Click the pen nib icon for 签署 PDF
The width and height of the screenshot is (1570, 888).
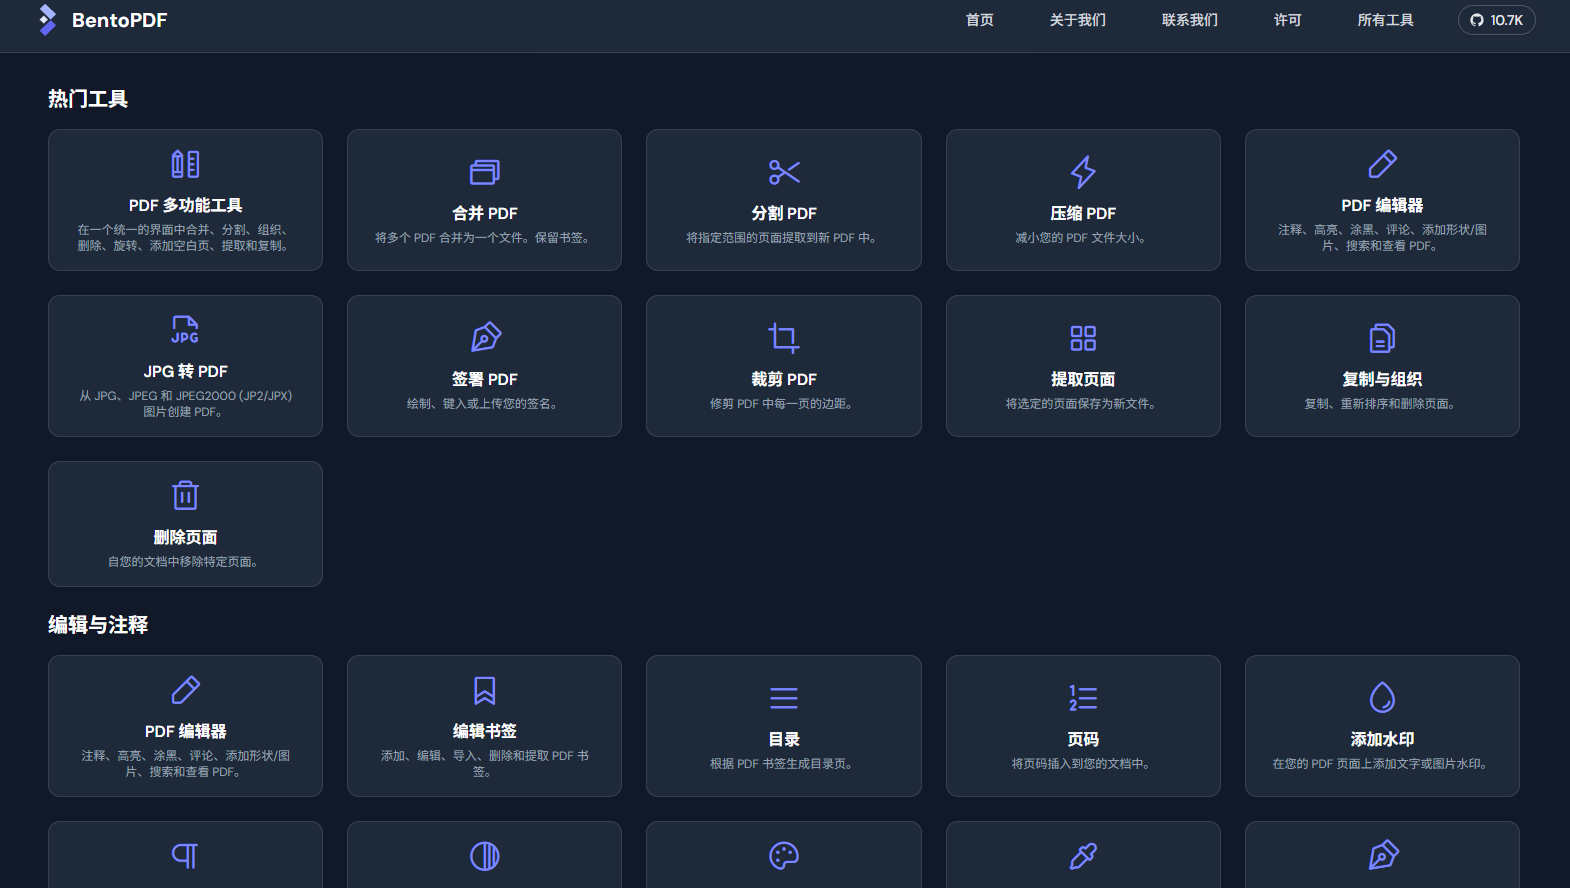pyautogui.click(x=484, y=338)
